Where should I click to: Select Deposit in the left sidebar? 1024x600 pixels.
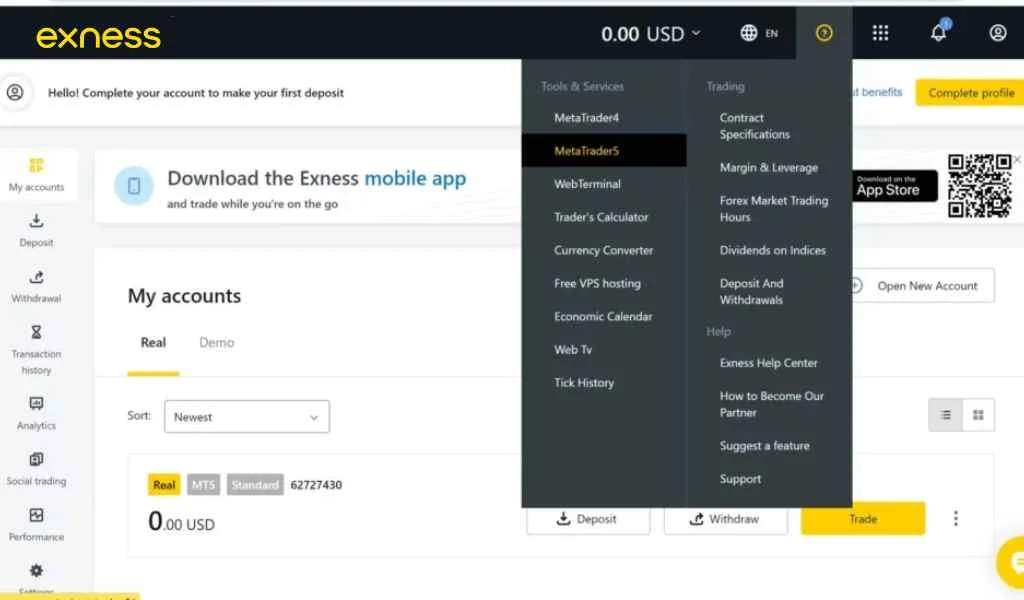click(x=36, y=230)
